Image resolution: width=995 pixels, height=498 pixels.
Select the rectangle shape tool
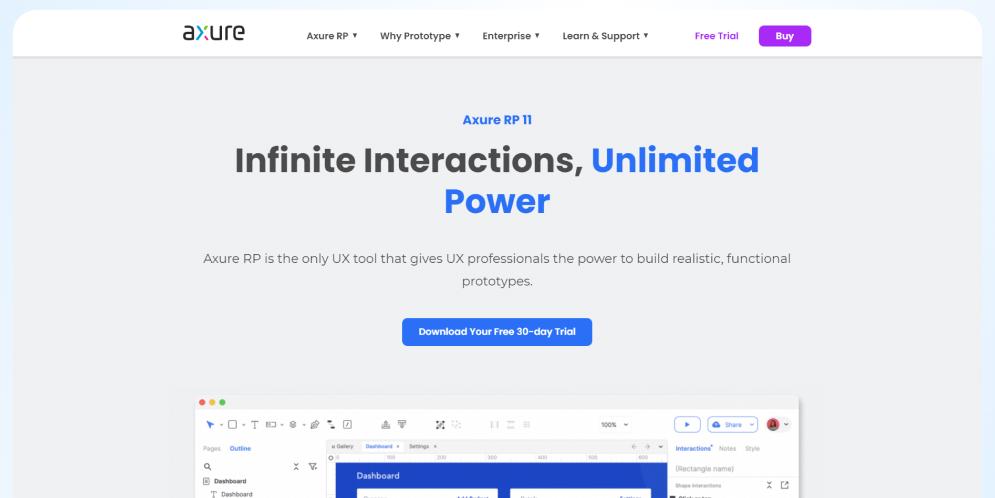click(232, 424)
